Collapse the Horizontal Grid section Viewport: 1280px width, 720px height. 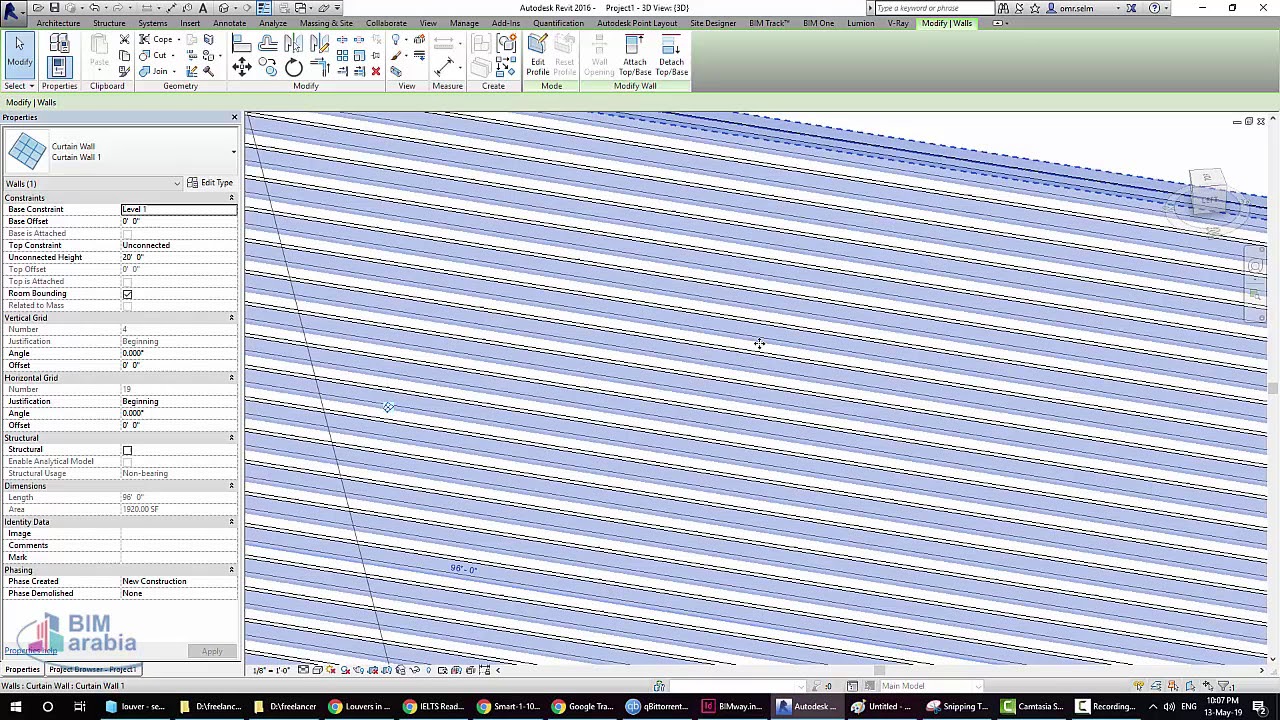point(231,378)
